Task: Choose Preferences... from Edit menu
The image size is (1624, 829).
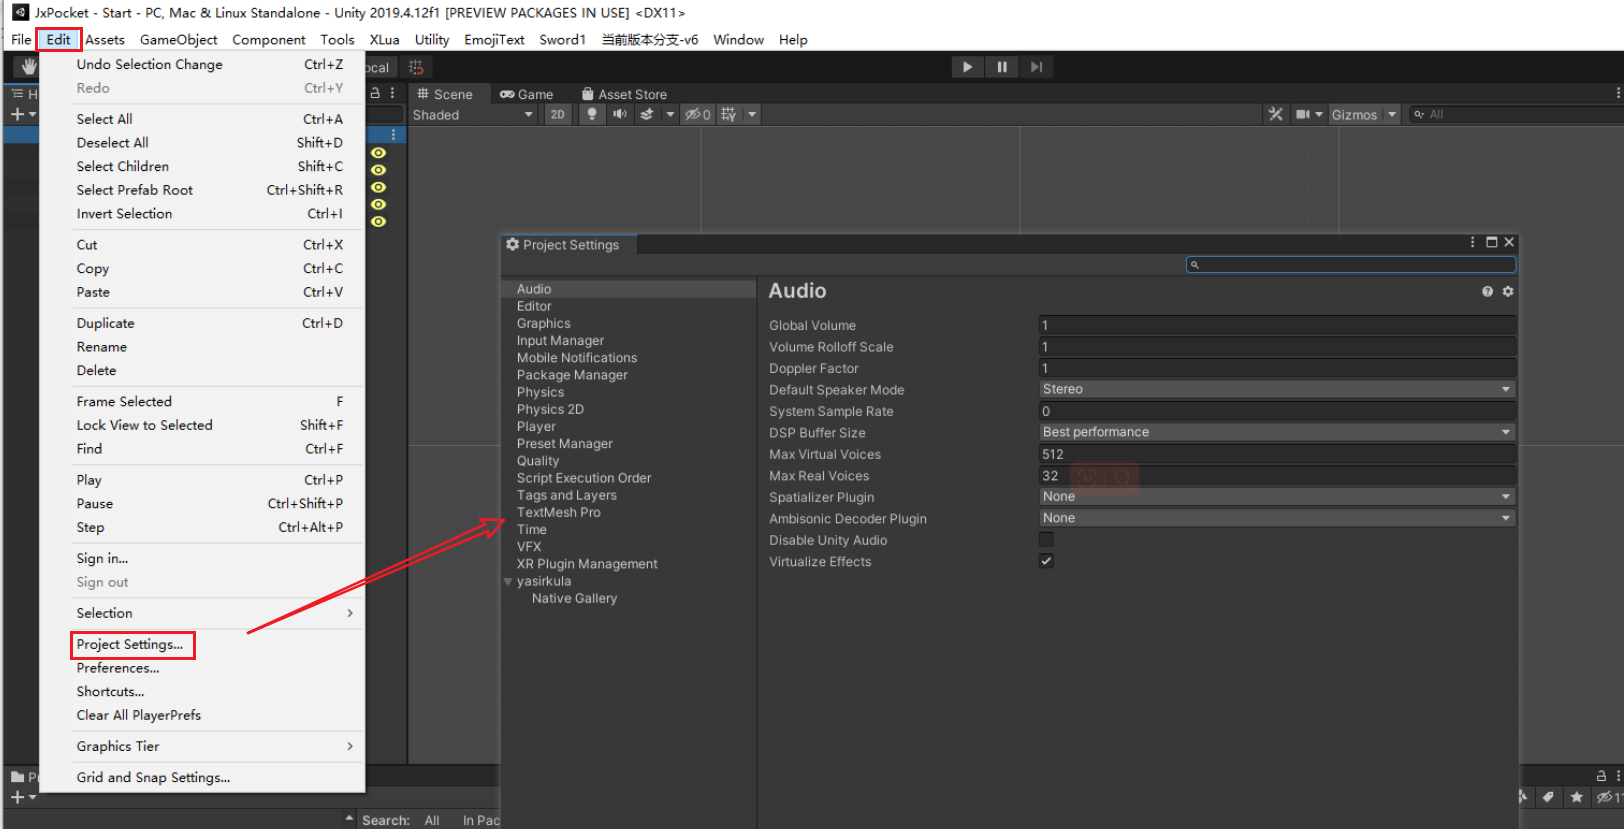Action: point(118,668)
